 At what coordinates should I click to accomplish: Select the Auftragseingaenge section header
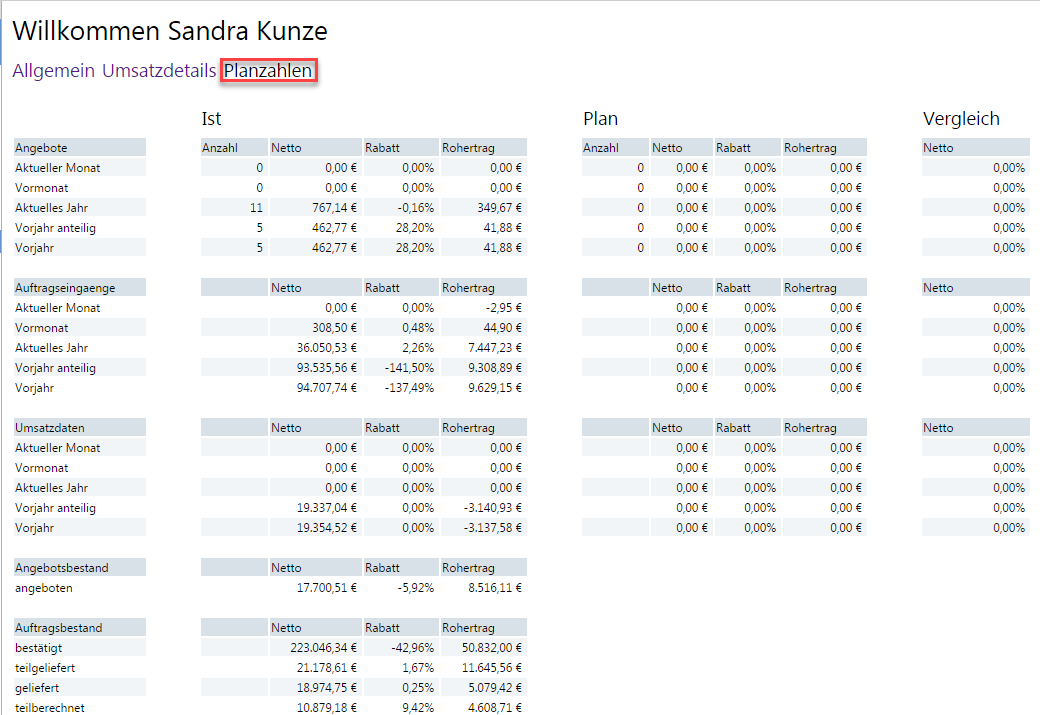pos(65,288)
